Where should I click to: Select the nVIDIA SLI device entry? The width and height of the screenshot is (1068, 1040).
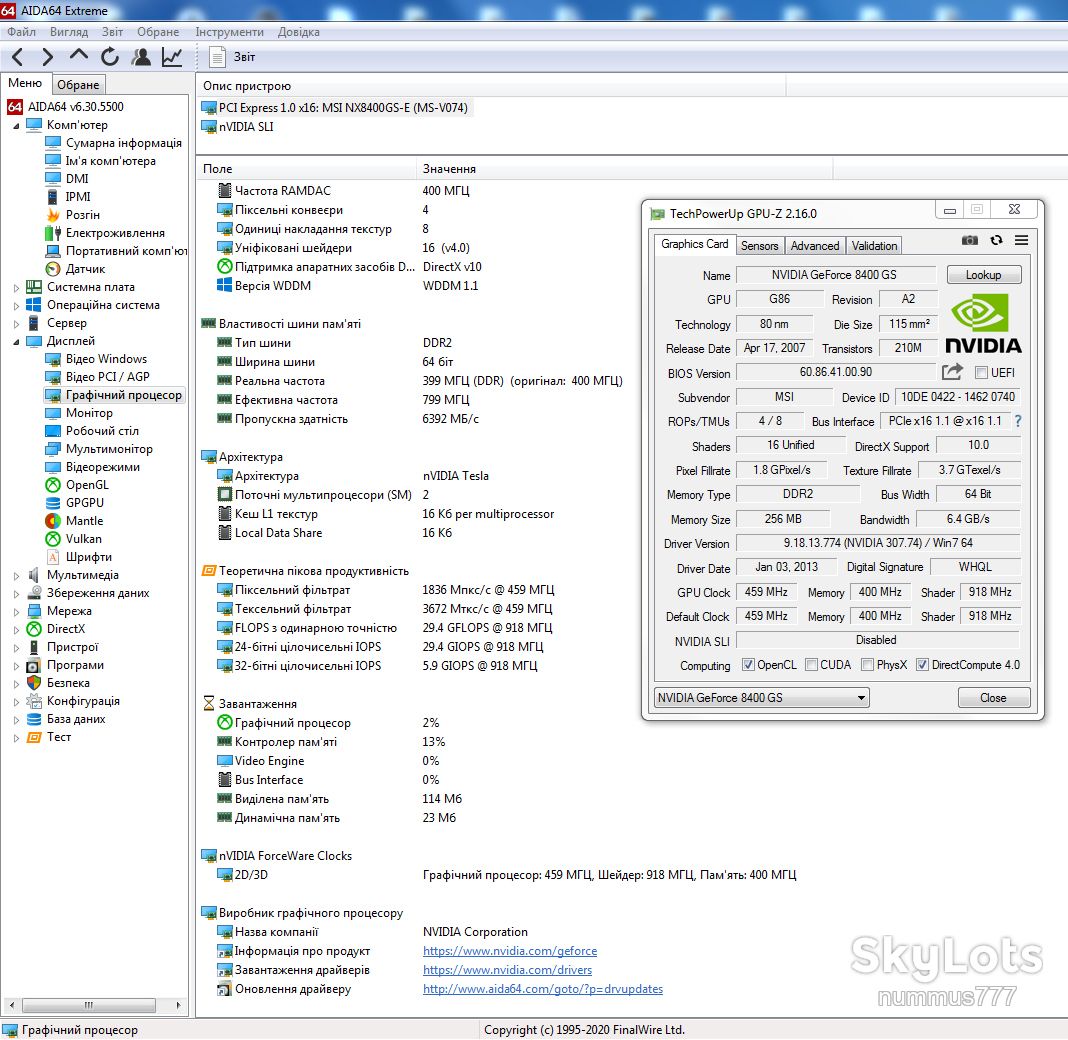click(238, 127)
